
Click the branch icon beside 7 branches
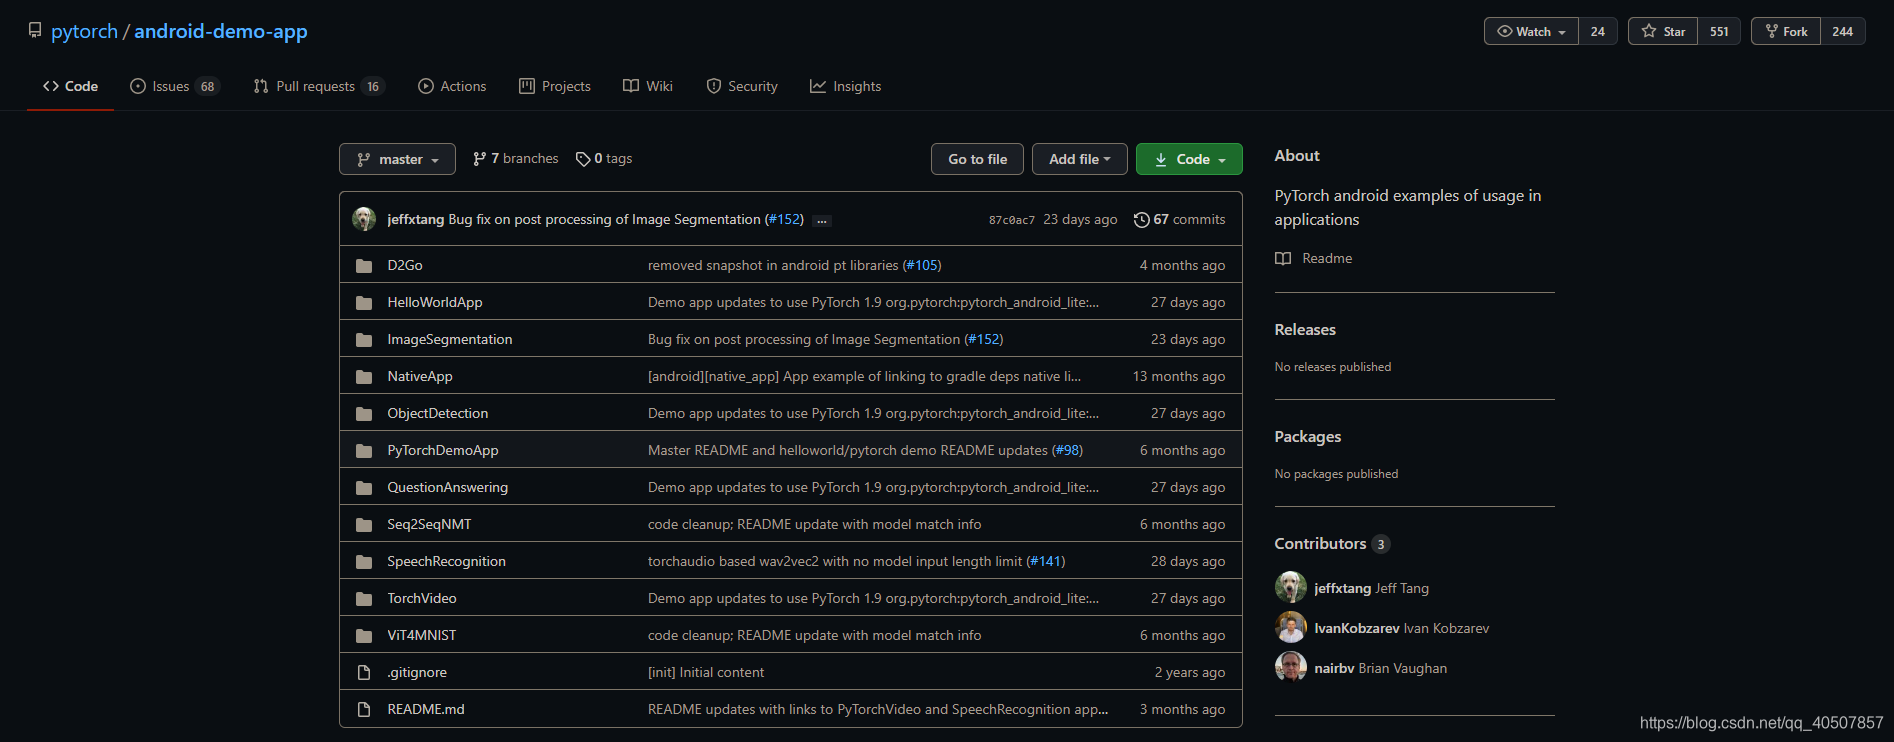pyautogui.click(x=480, y=158)
